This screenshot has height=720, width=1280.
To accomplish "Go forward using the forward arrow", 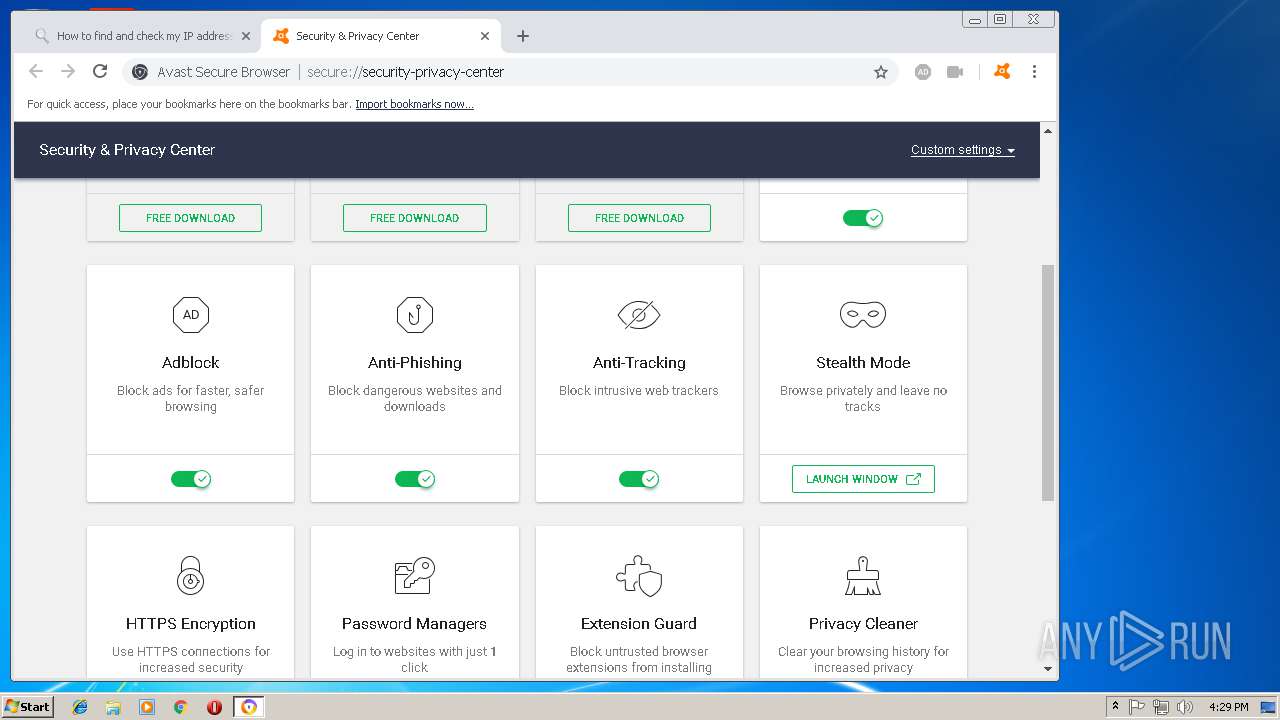I will (68, 71).
